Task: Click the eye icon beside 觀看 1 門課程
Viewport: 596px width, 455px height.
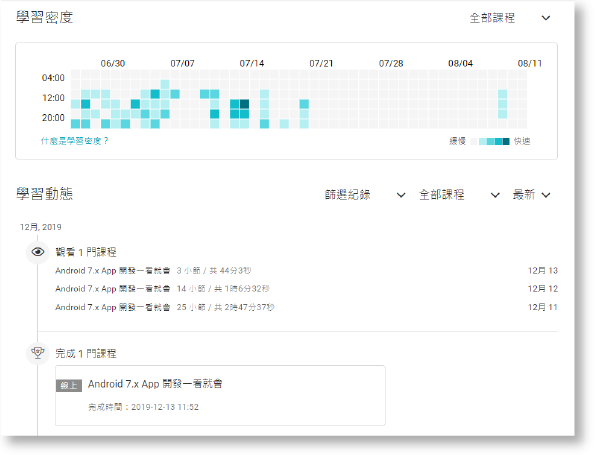Action: click(38, 252)
